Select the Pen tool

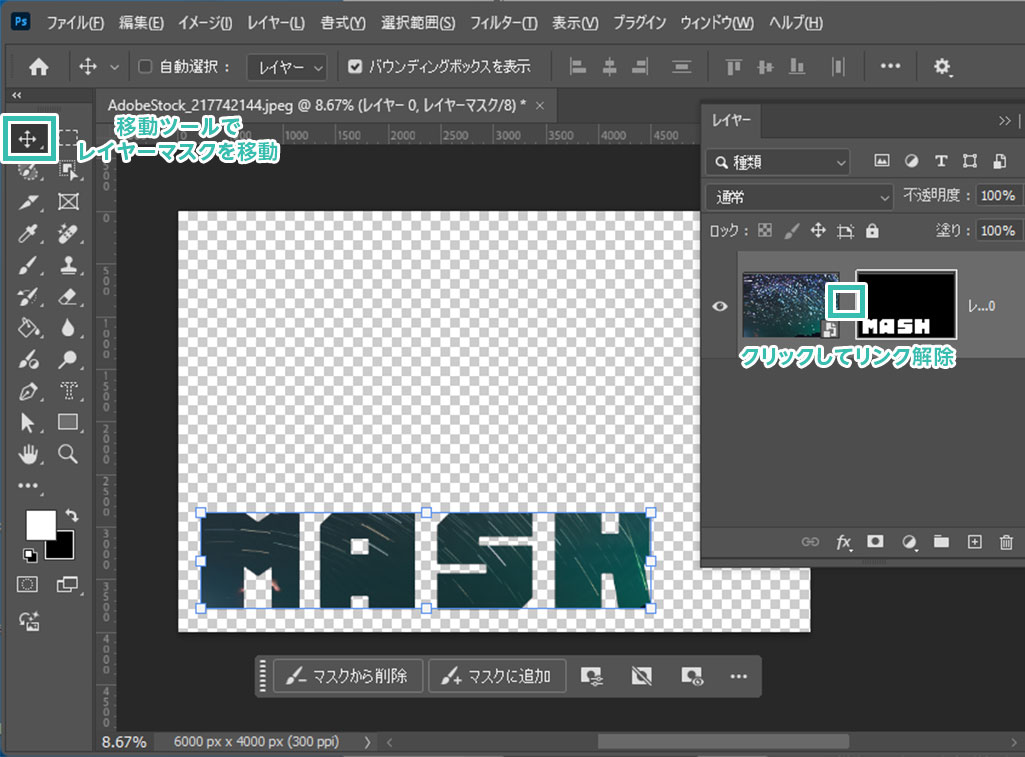click(27, 391)
